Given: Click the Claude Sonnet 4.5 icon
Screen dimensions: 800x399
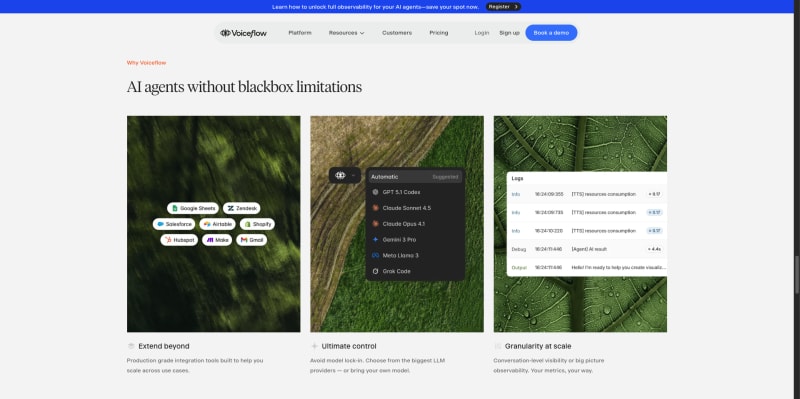Looking at the screenshot, I should 375,208.
